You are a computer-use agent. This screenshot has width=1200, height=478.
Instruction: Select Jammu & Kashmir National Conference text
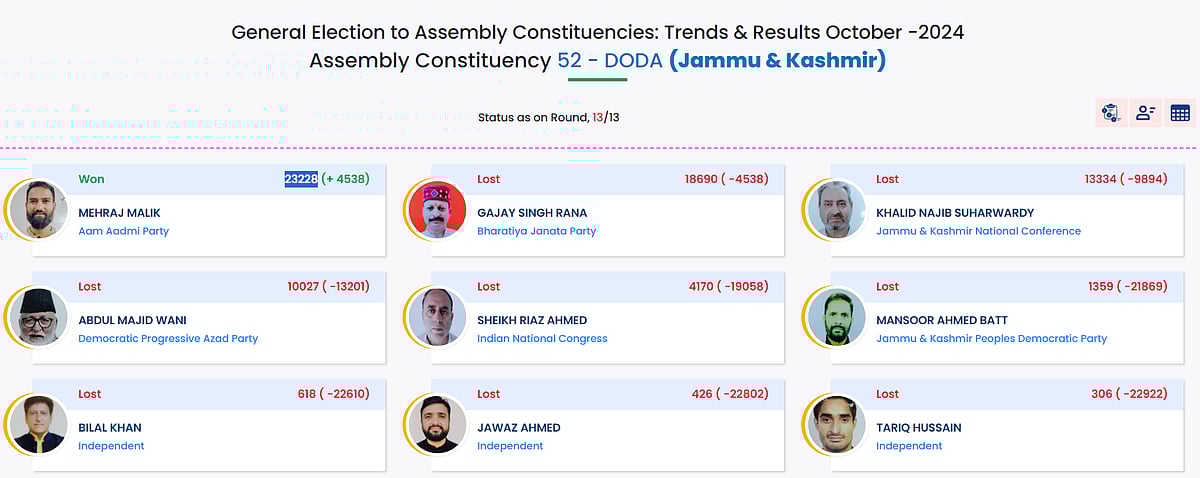(x=978, y=231)
